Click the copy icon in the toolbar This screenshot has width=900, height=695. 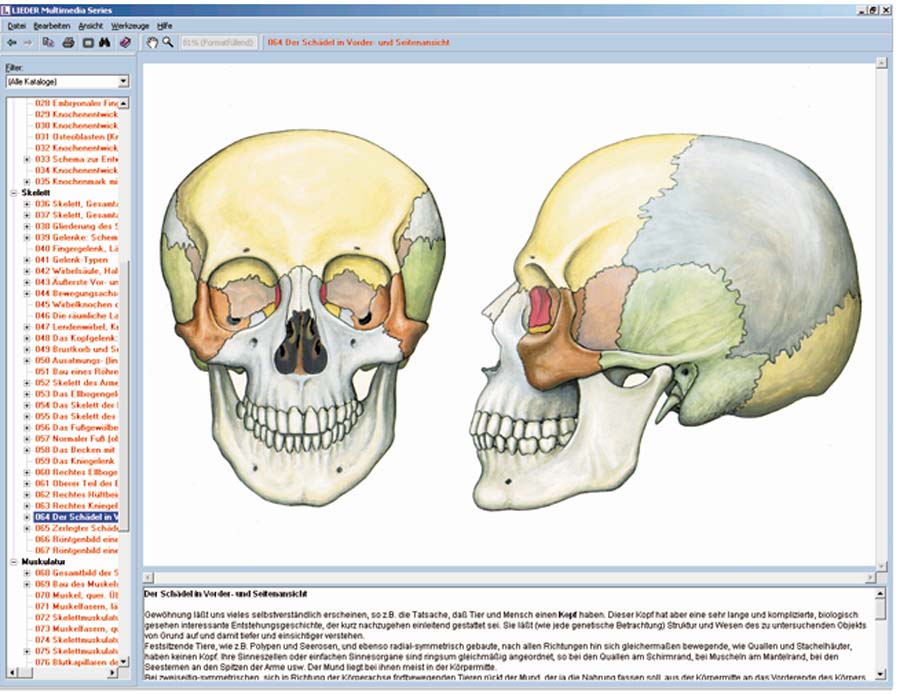pyautogui.click(x=50, y=43)
